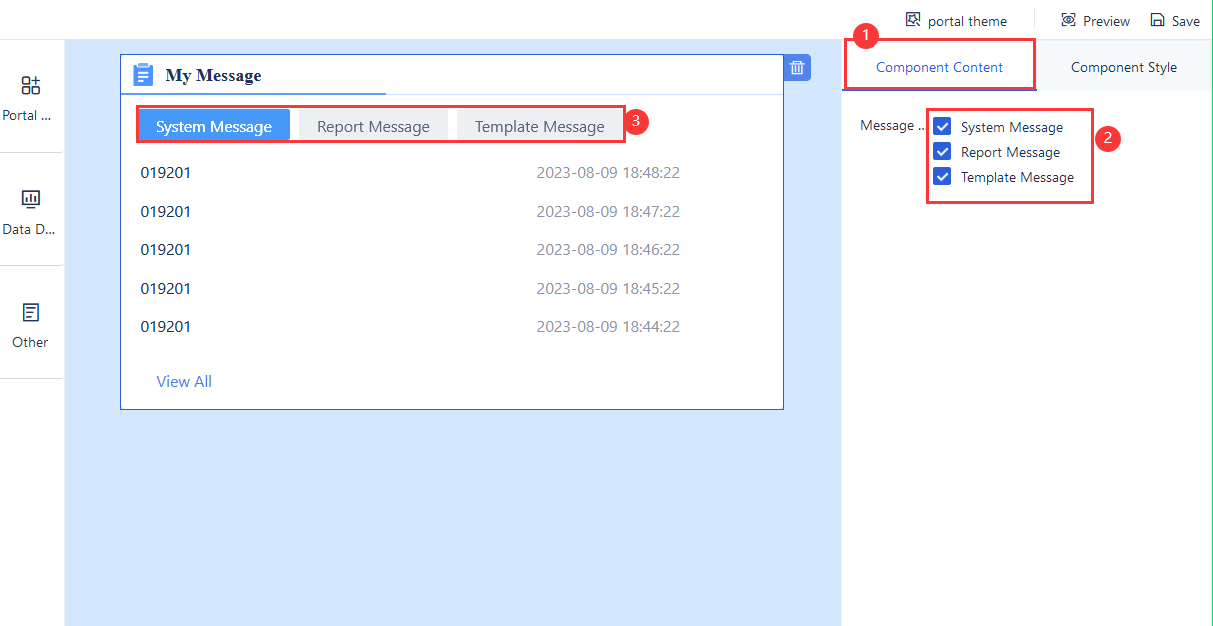Click the Save disk icon
This screenshot has width=1213, height=626.
(x=1158, y=19)
